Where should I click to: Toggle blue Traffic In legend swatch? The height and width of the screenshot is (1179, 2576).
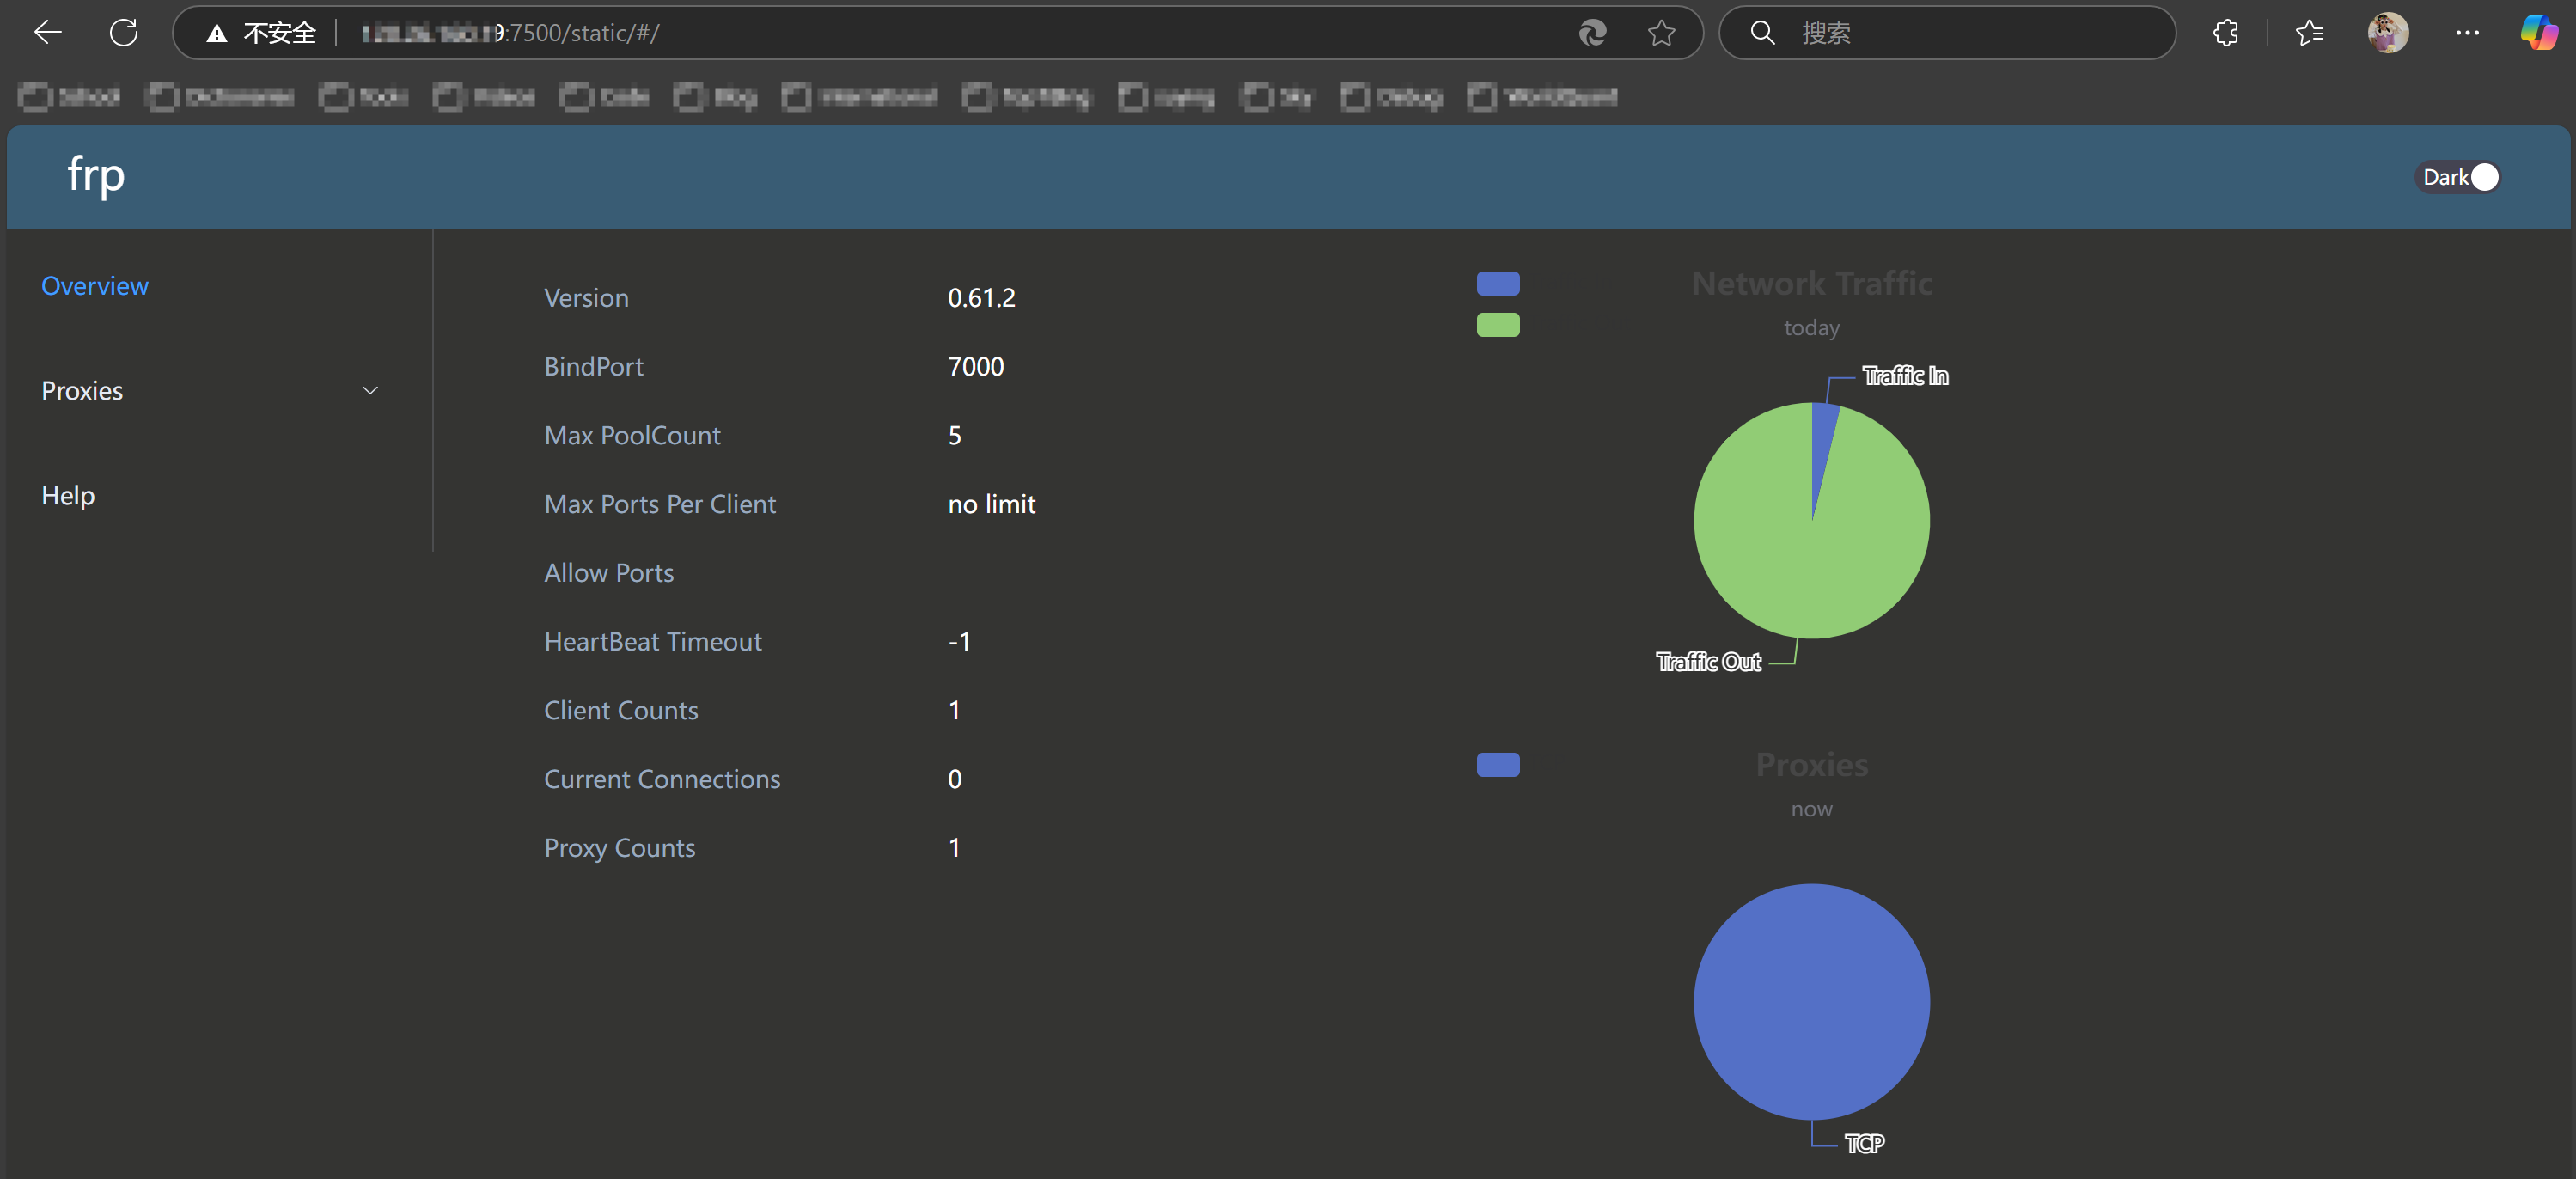coord(1498,284)
